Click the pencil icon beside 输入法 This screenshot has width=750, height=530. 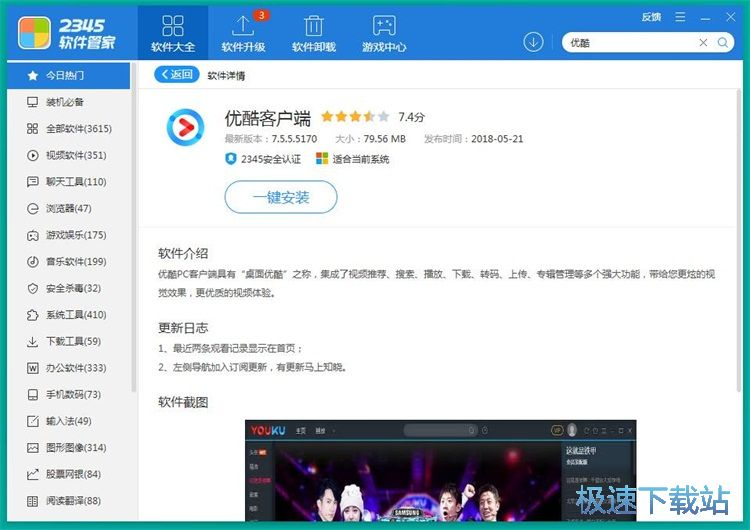point(33,421)
